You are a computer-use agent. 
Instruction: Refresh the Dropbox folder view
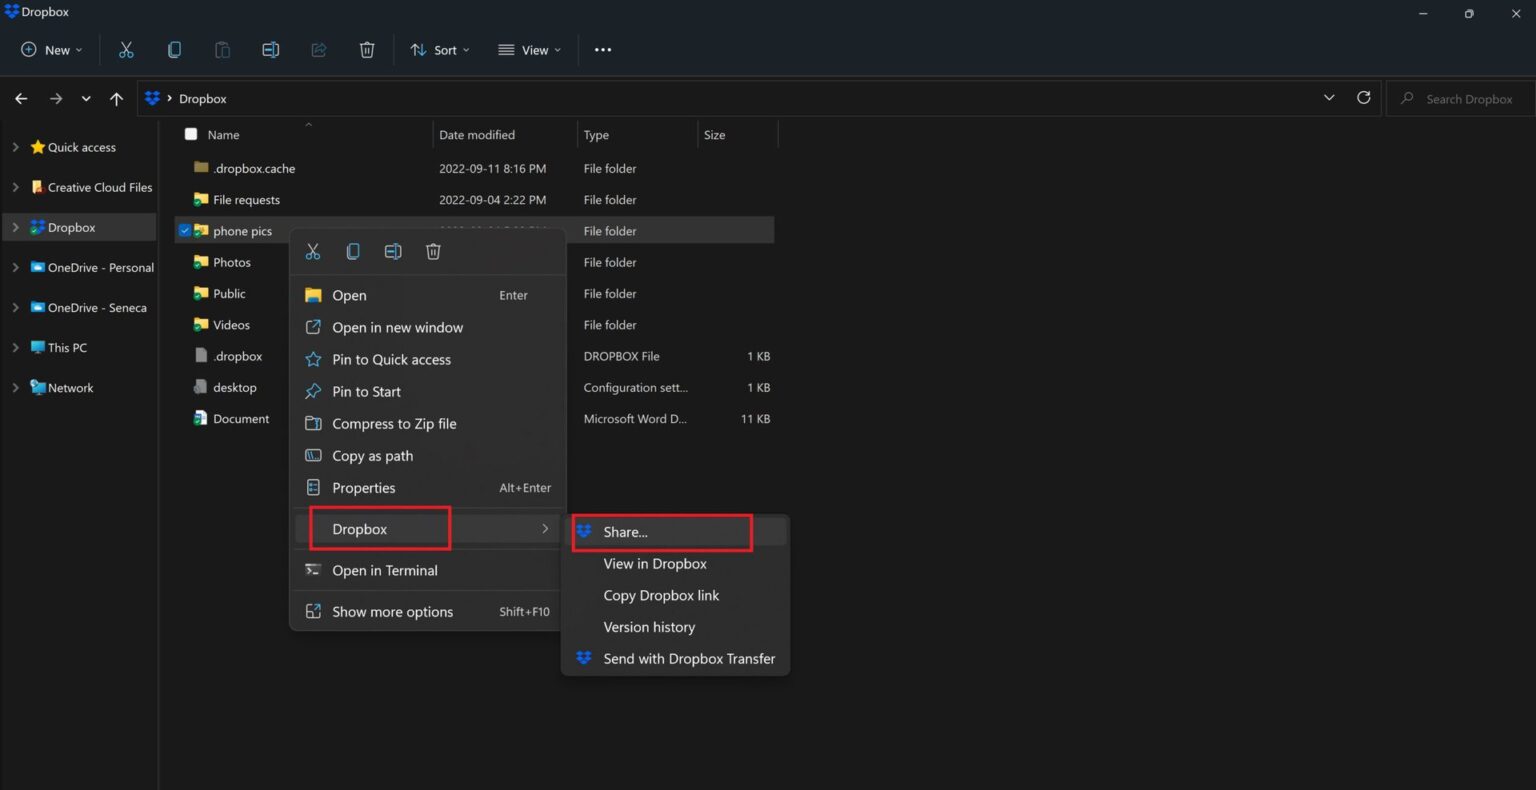point(1363,98)
